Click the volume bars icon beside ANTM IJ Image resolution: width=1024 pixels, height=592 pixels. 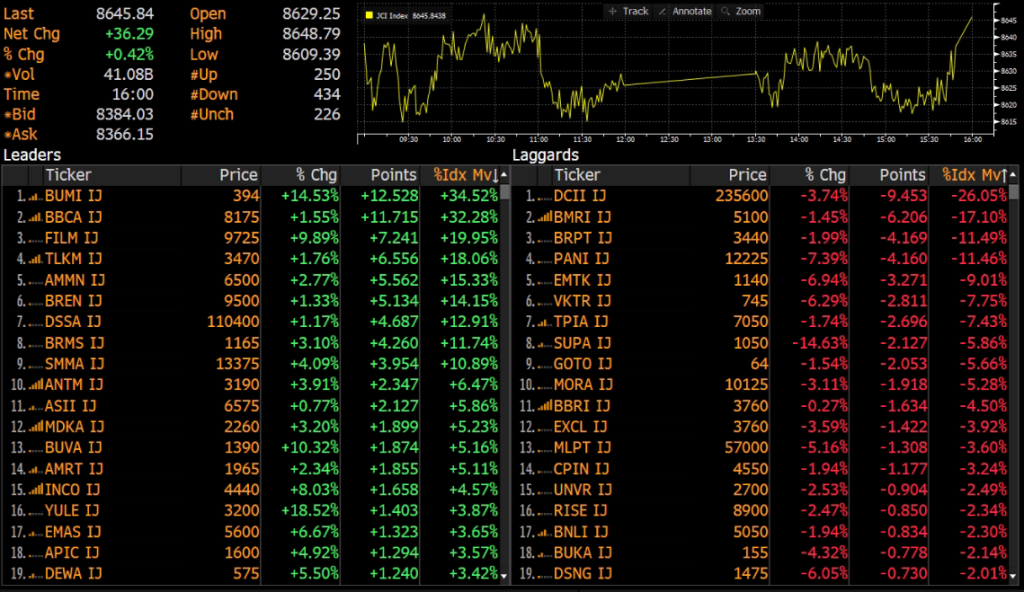[34, 384]
